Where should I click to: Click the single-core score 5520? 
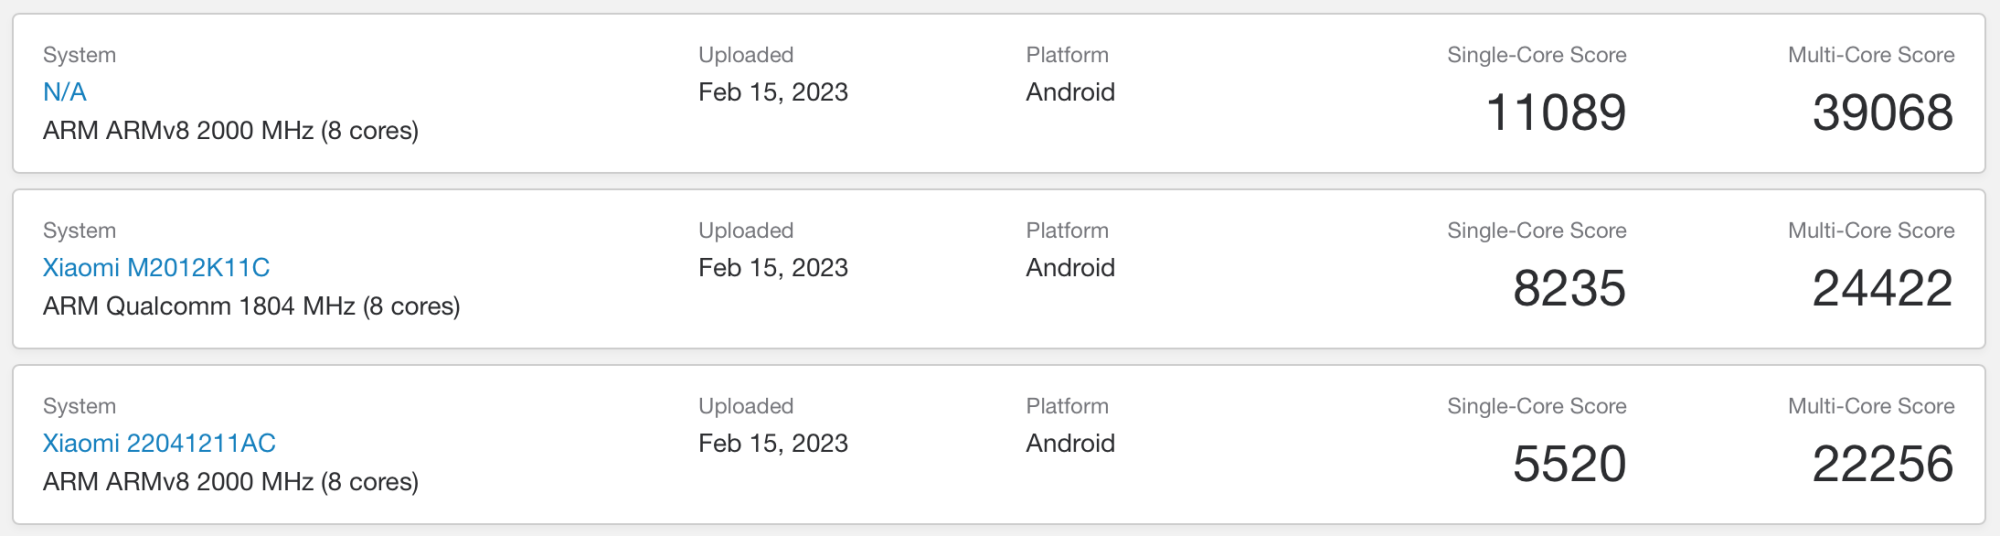[1568, 464]
